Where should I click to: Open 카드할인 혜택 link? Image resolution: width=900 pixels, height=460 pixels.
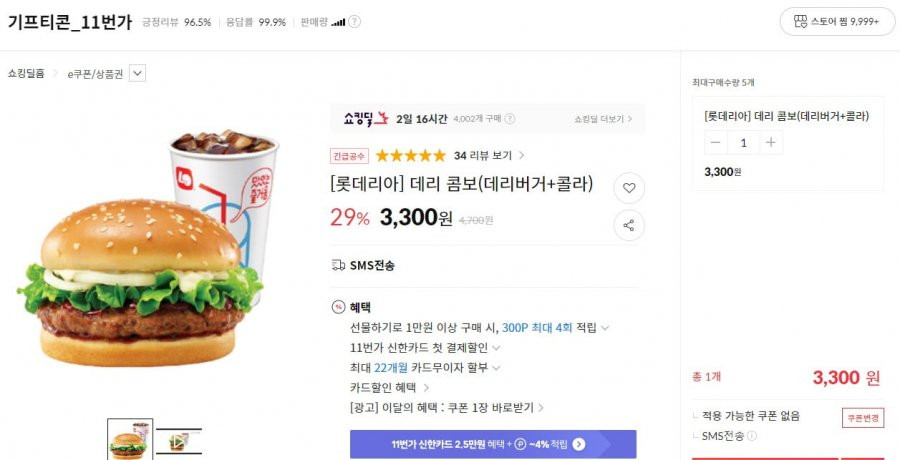389,388
